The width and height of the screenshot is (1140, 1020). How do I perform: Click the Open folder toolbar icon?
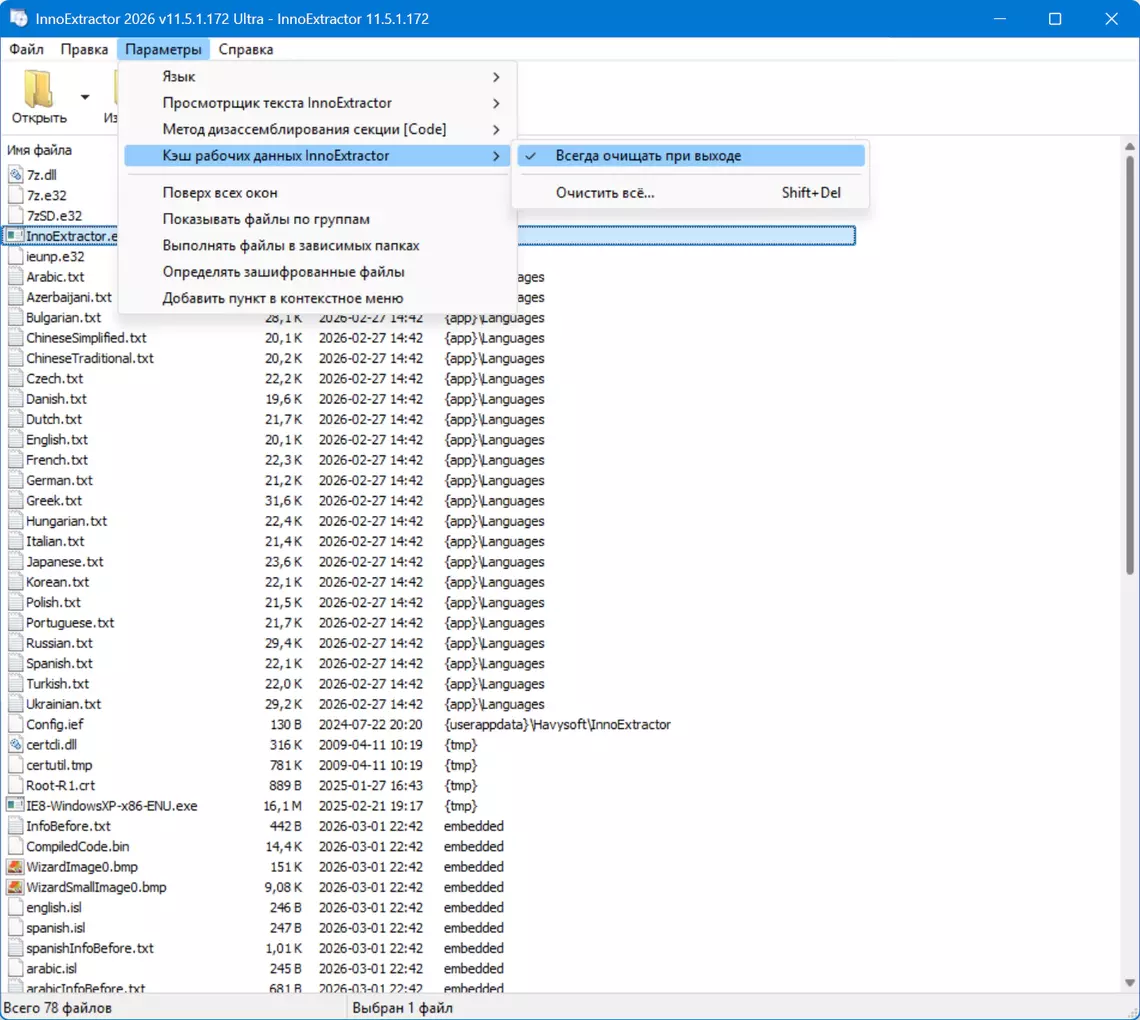coord(38,89)
